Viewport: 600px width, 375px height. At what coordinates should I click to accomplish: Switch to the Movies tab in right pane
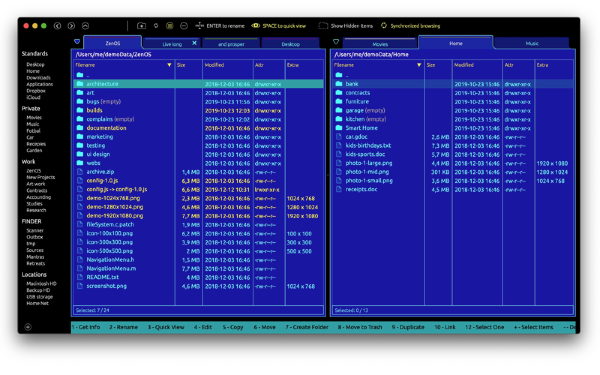pyautogui.click(x=380, y=44)
